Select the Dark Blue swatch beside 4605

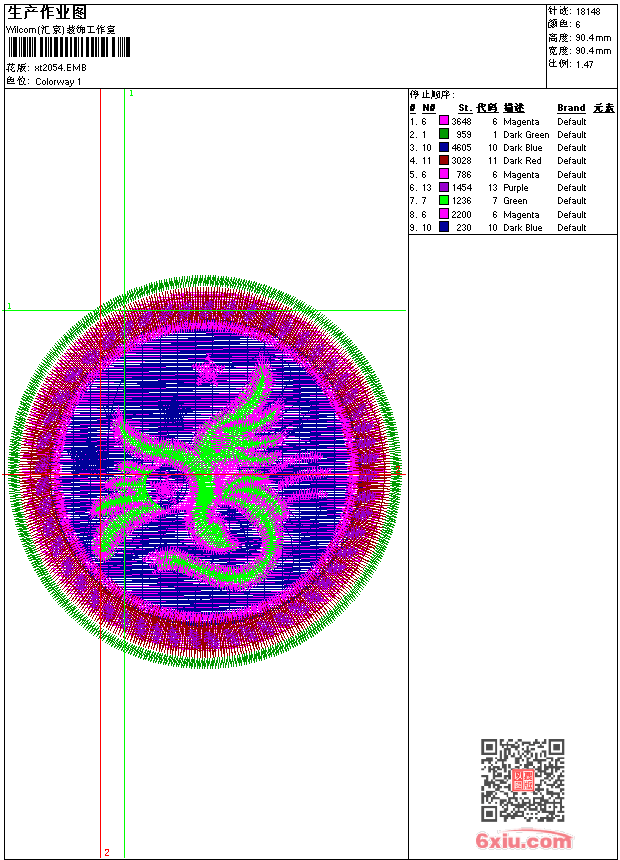pos(444,147)
